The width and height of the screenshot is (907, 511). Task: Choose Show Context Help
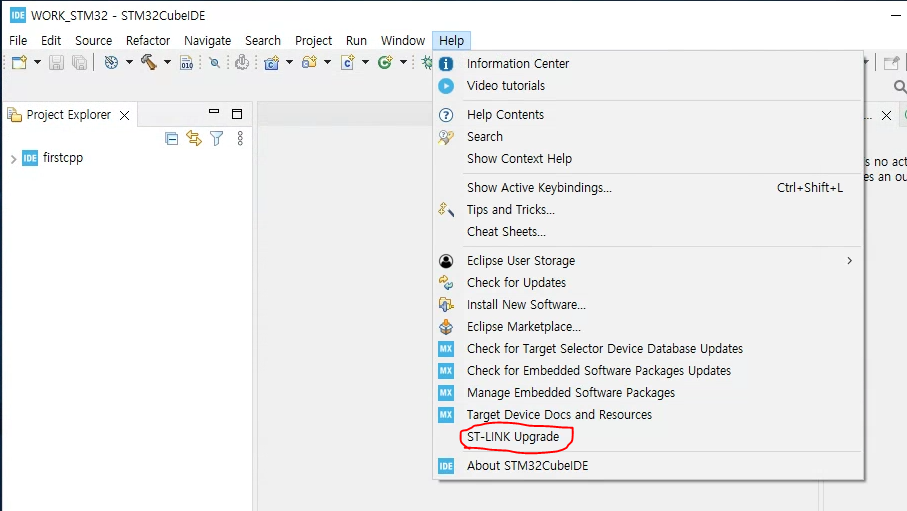[648, 159]
